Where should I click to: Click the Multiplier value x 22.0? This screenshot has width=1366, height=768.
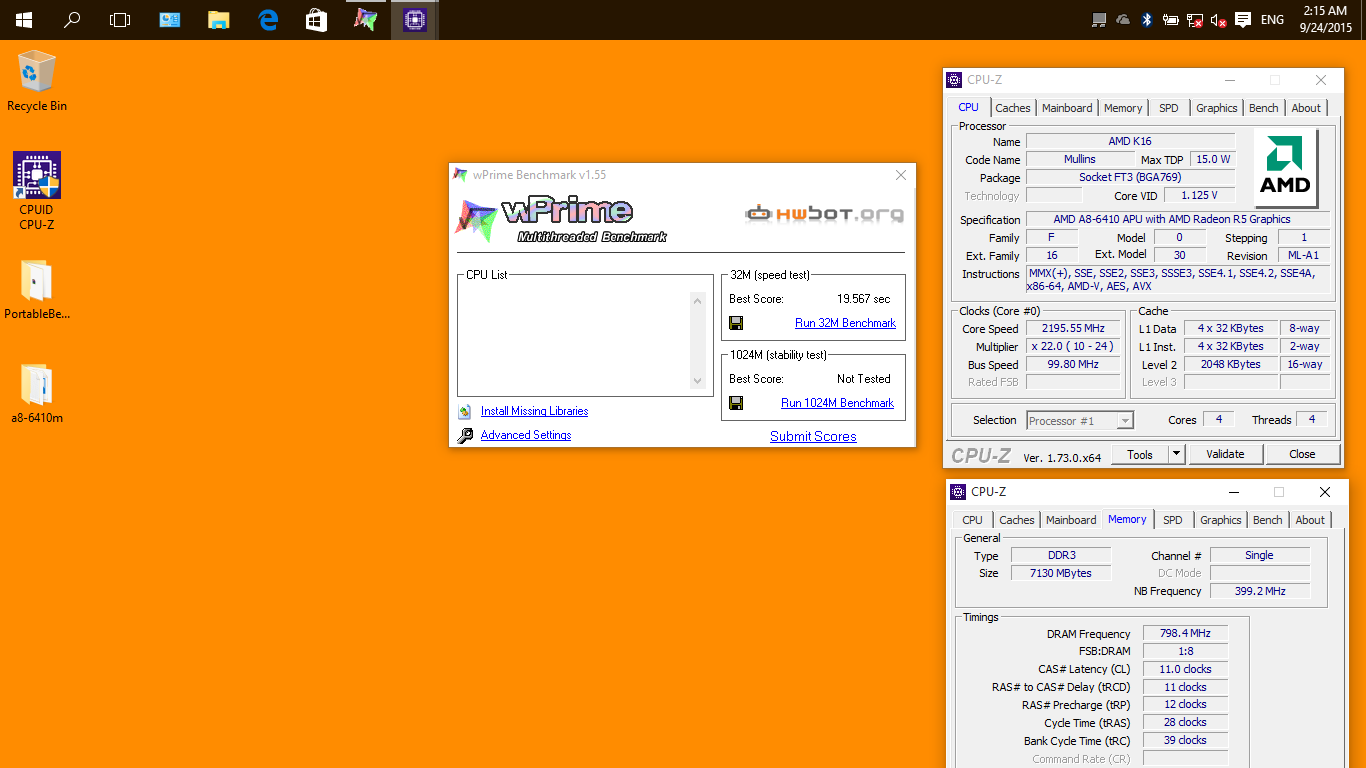tap(1073, 347)
